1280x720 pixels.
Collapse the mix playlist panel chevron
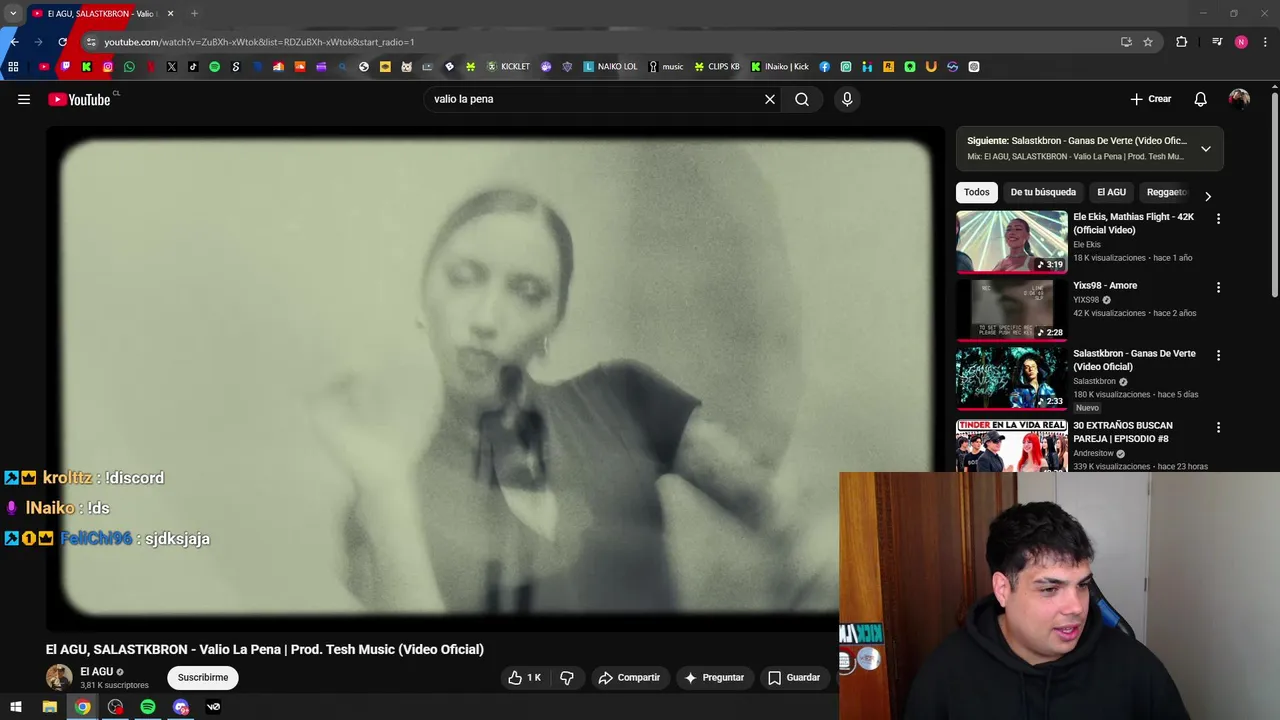[1206, 149]
